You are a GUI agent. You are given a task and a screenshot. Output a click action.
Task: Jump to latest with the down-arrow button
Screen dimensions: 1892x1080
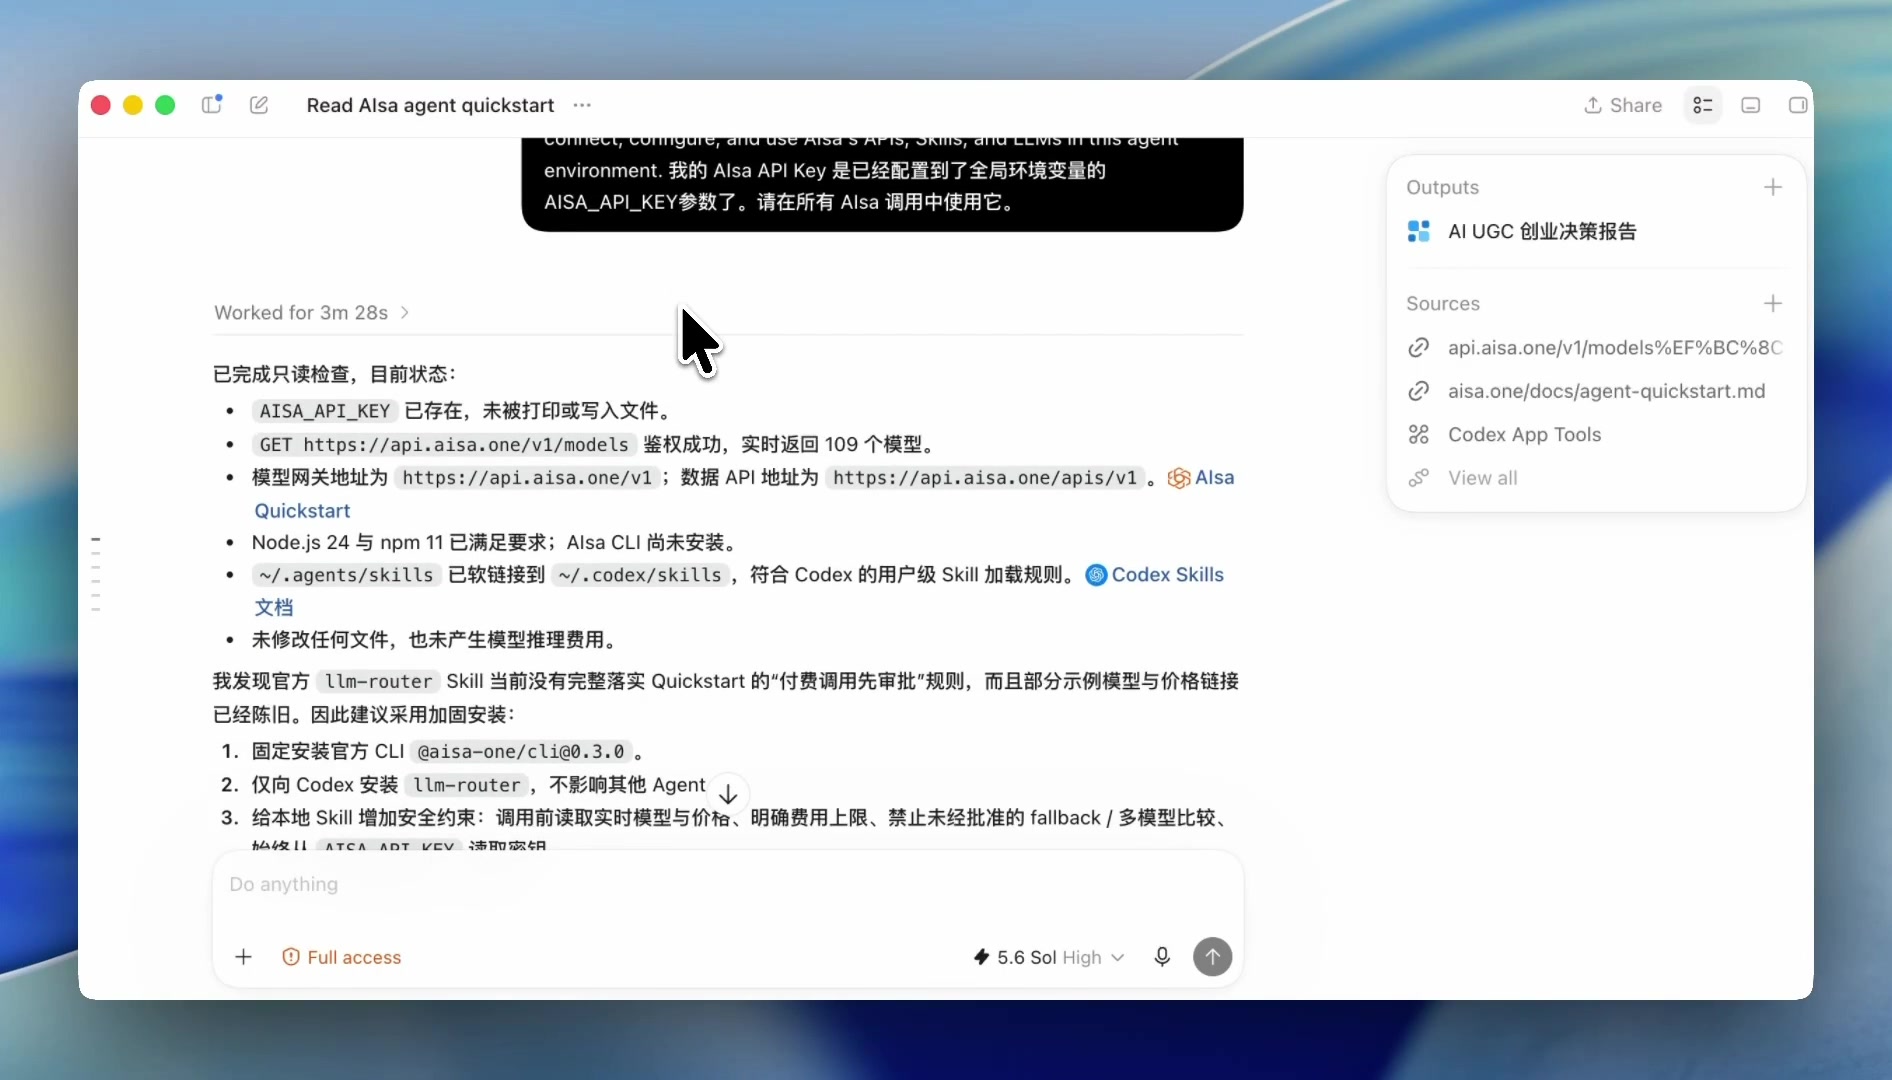(x=728, y=794)
